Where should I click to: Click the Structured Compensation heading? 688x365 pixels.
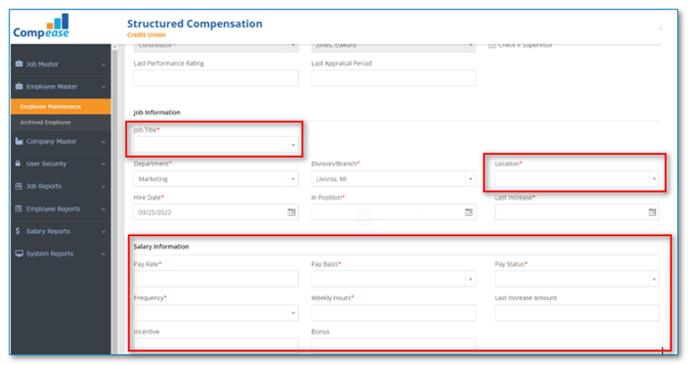tap(195, 24)
